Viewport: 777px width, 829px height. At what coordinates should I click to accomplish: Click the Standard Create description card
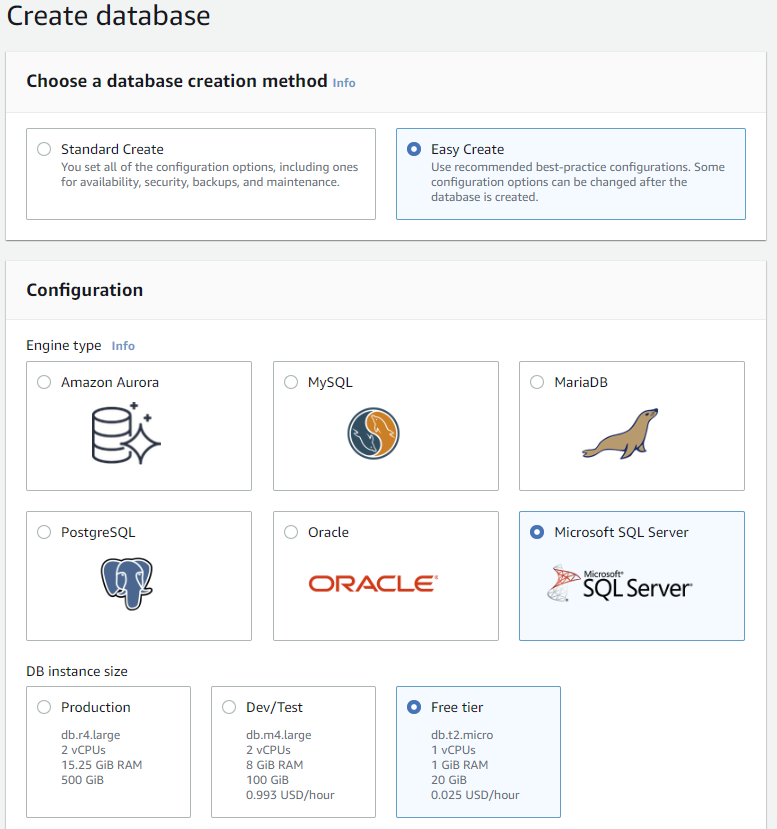tap(201, 174)
